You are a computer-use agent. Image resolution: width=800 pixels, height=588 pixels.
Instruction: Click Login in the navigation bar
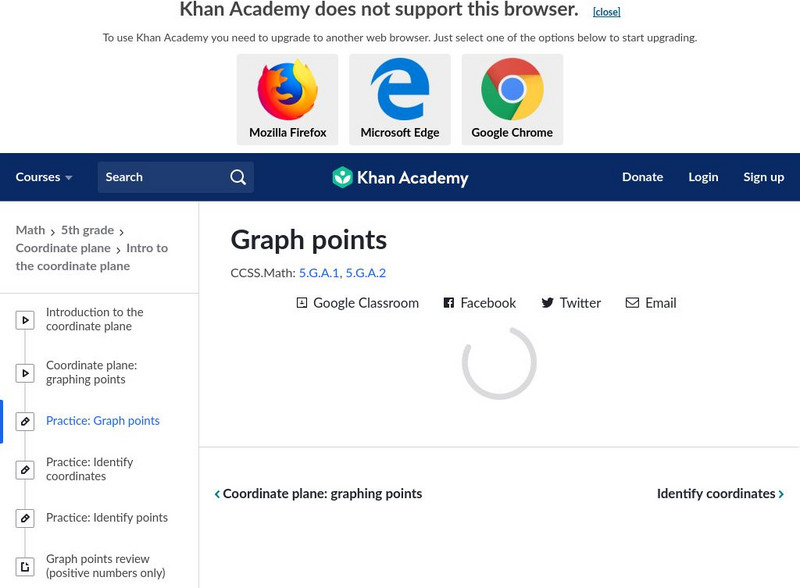click(x=703, y=177)
